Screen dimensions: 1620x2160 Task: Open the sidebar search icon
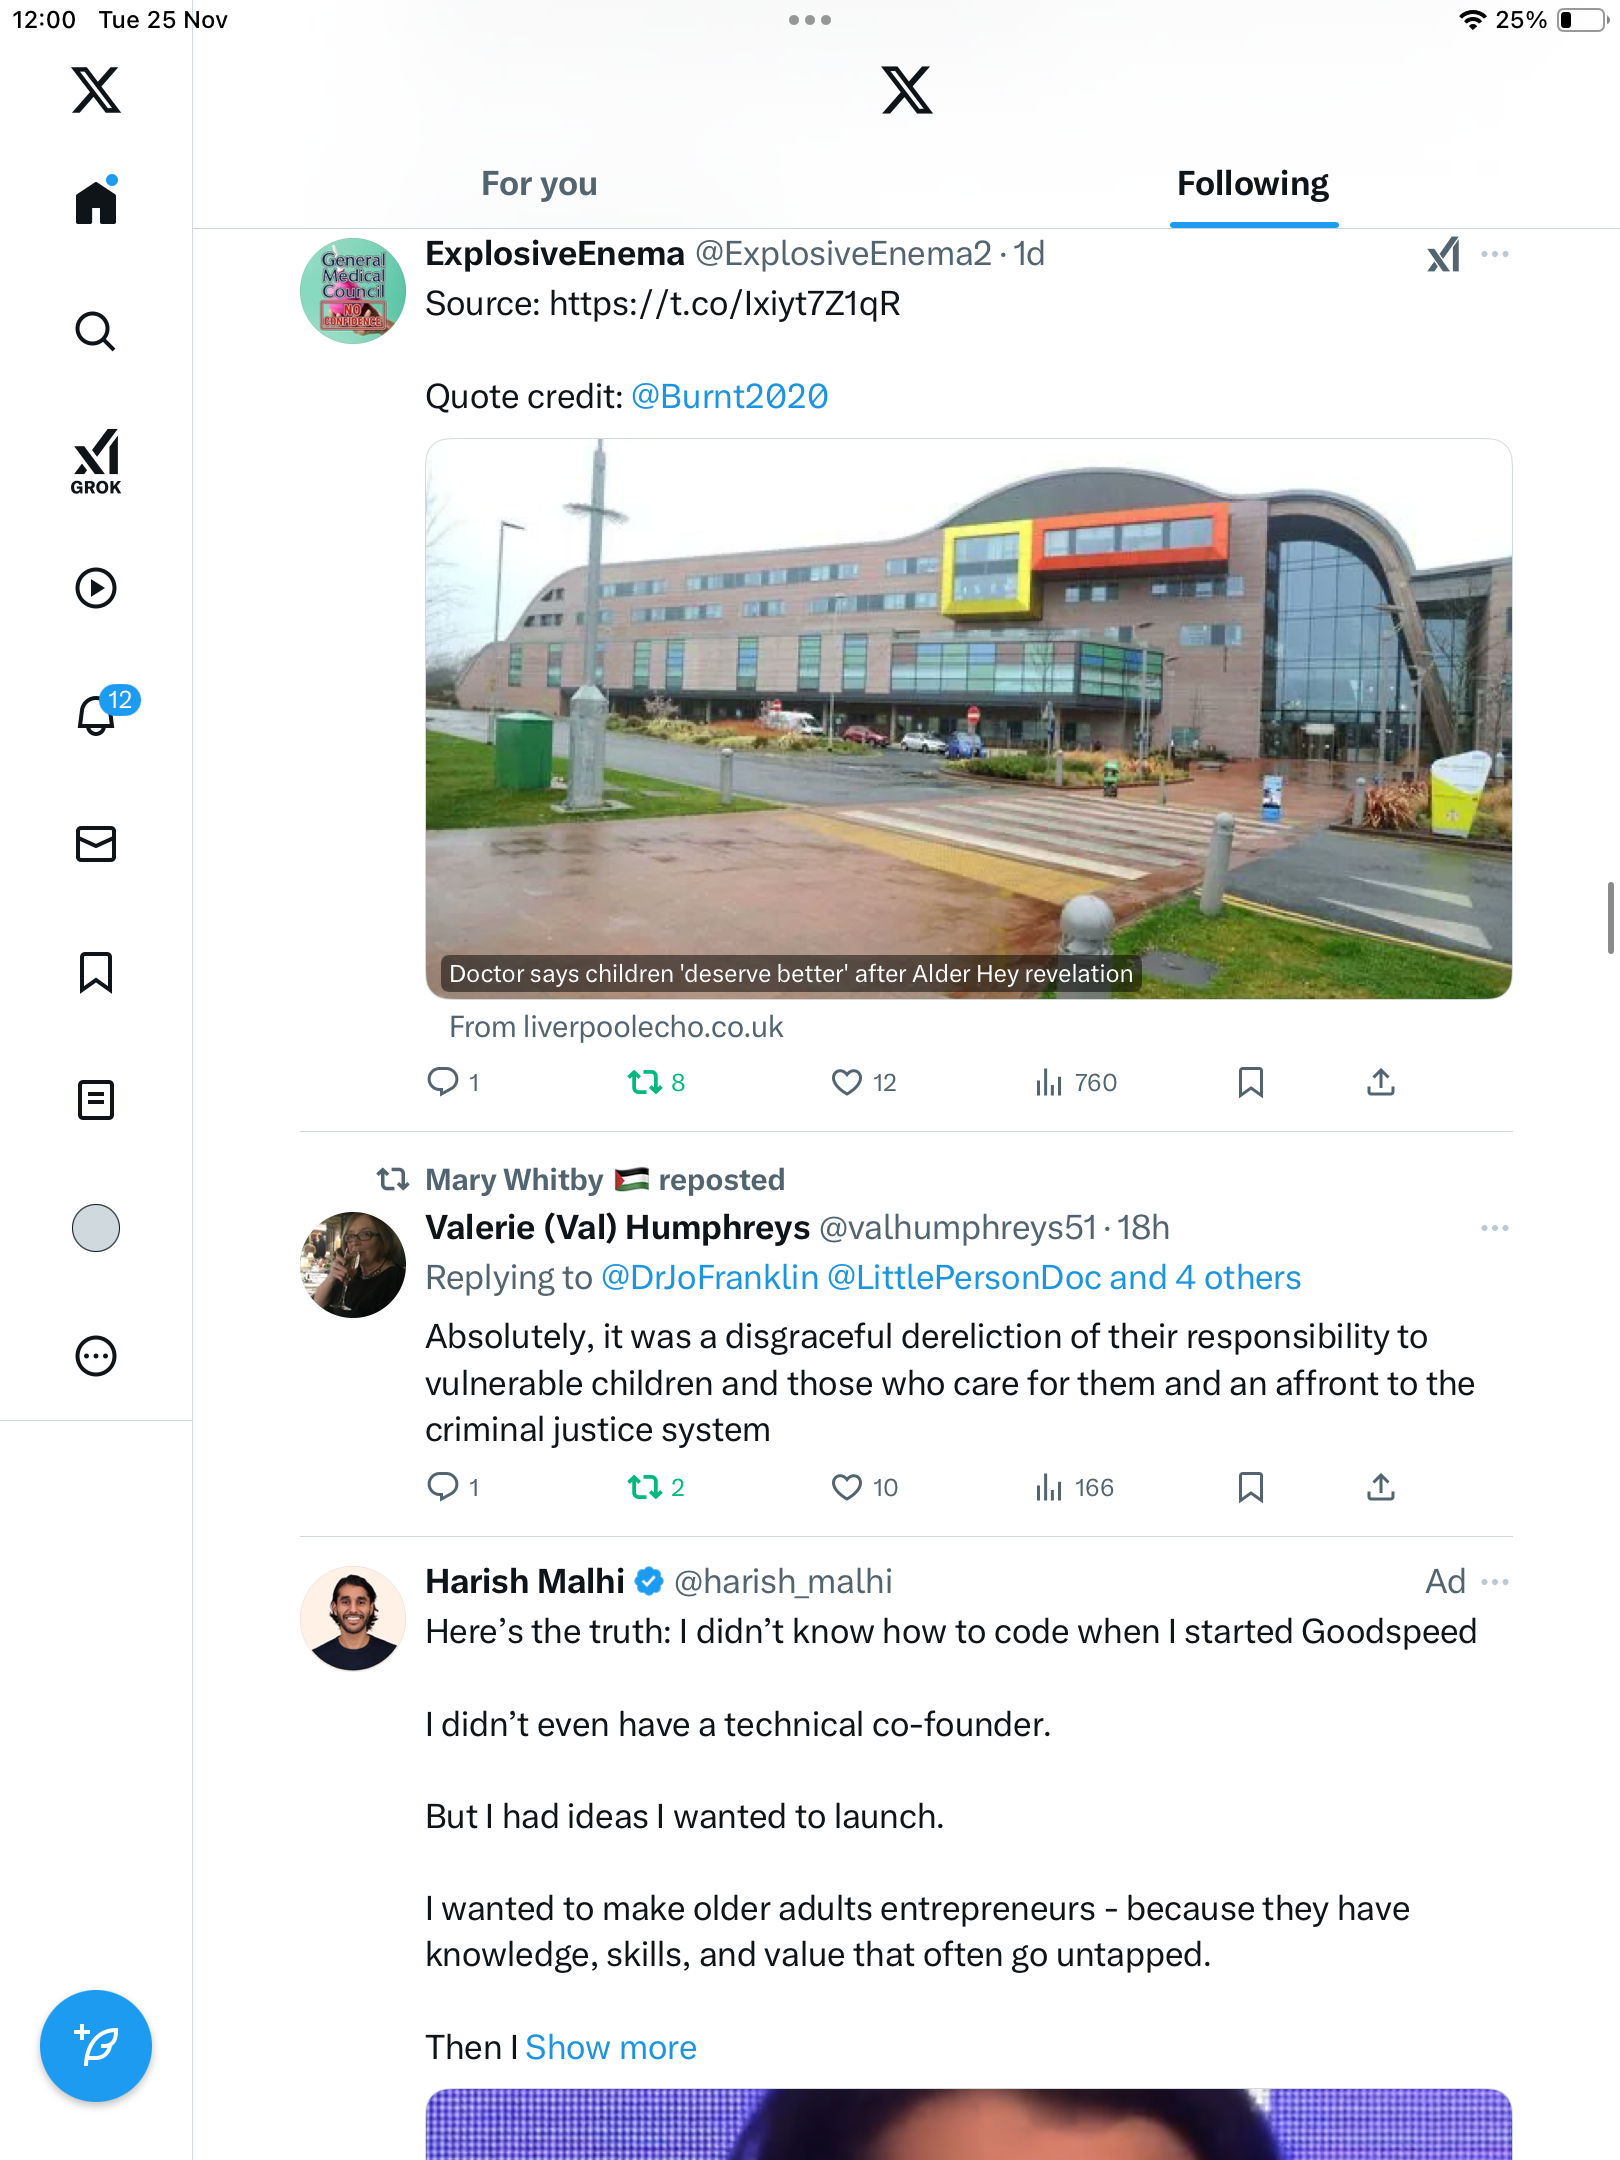96,331
